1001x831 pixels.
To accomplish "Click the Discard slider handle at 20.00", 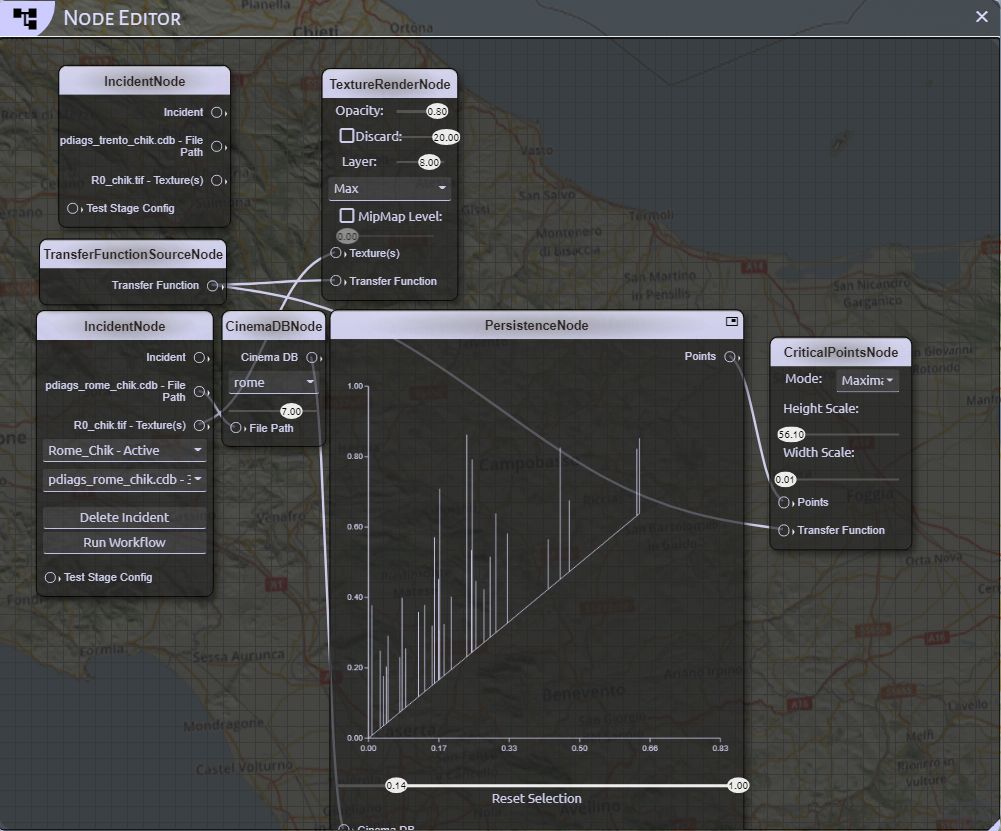I will point(446,137).
